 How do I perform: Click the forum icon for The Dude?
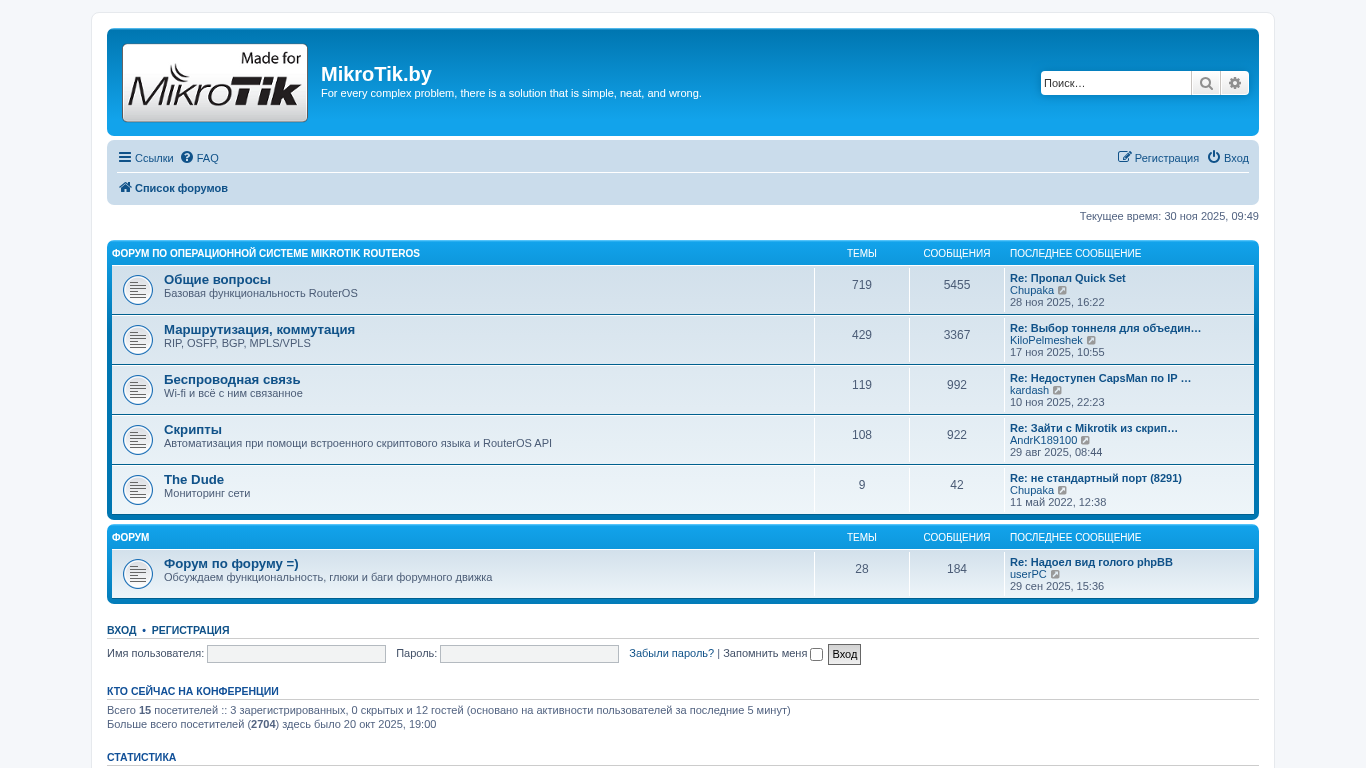138,490
